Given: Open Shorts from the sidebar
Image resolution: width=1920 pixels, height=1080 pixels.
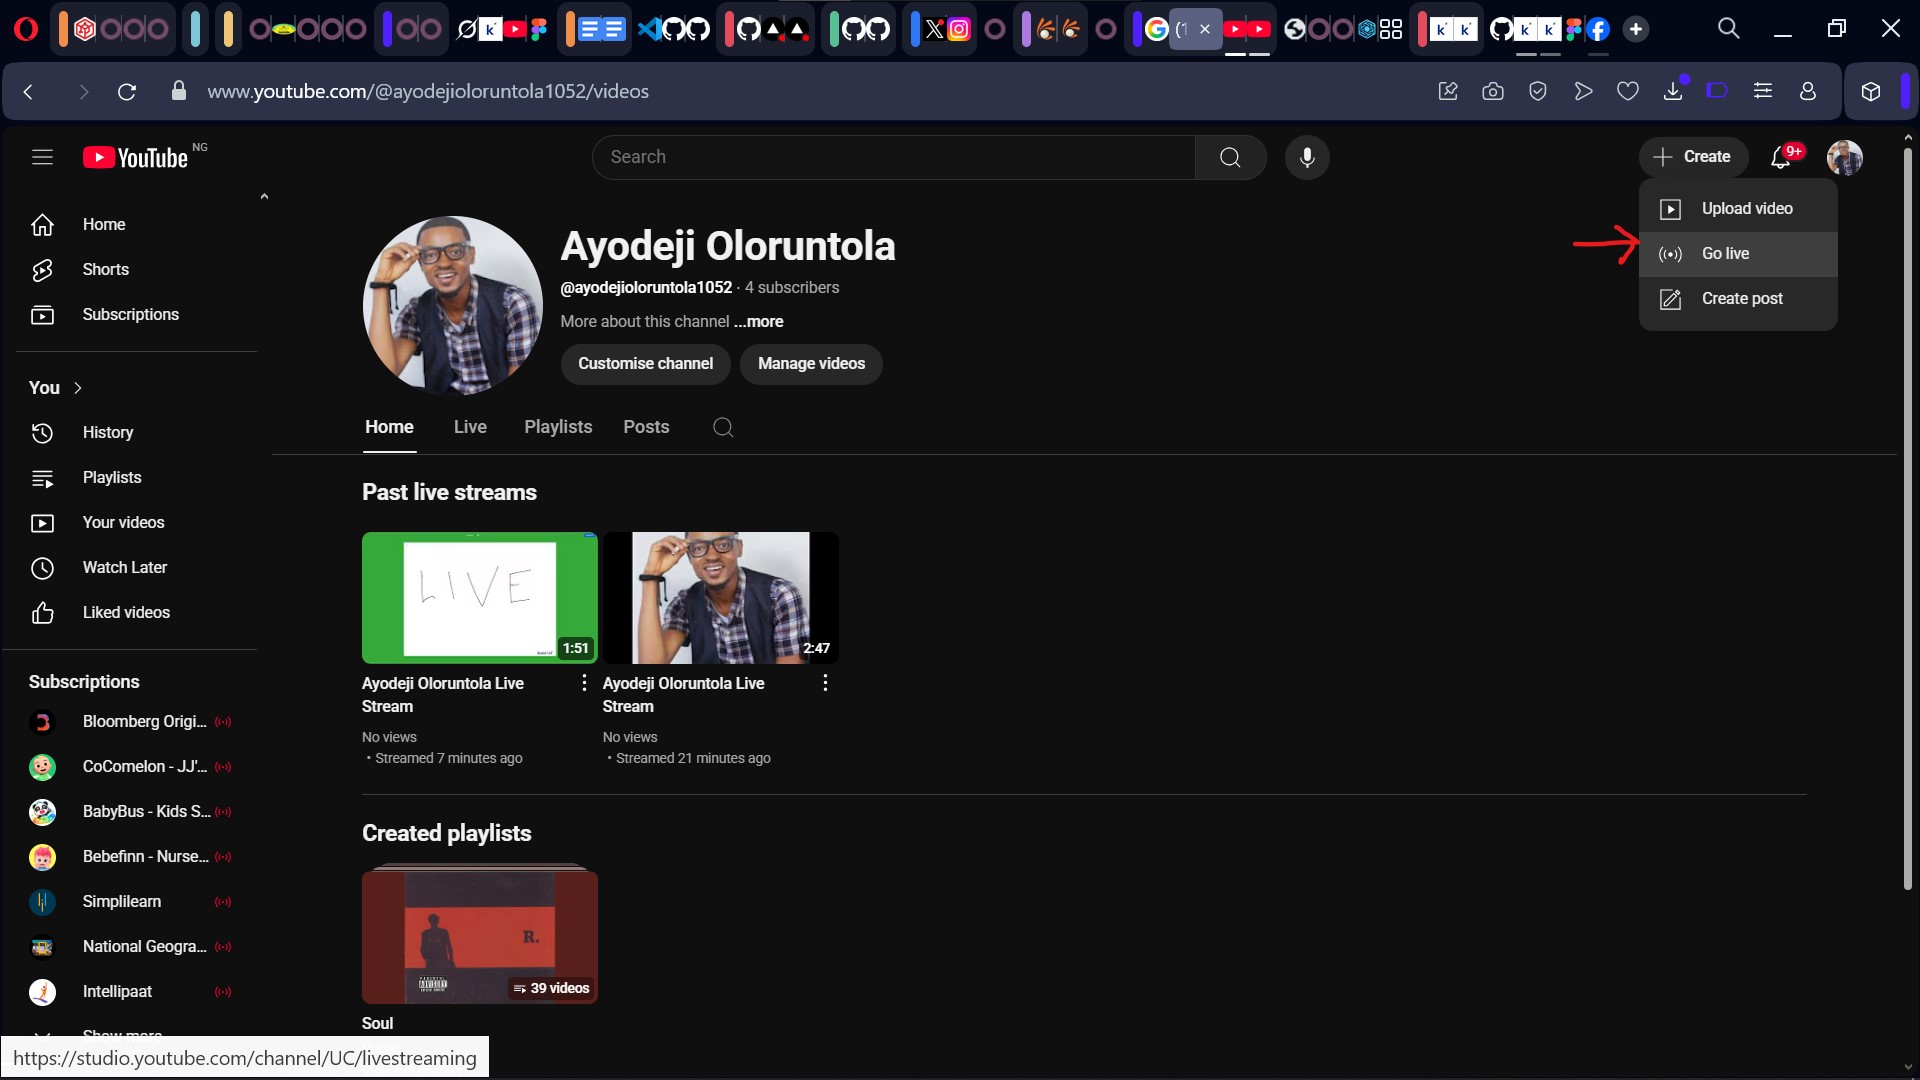Looking at the screenshot, I should click(x=105, y=270).
